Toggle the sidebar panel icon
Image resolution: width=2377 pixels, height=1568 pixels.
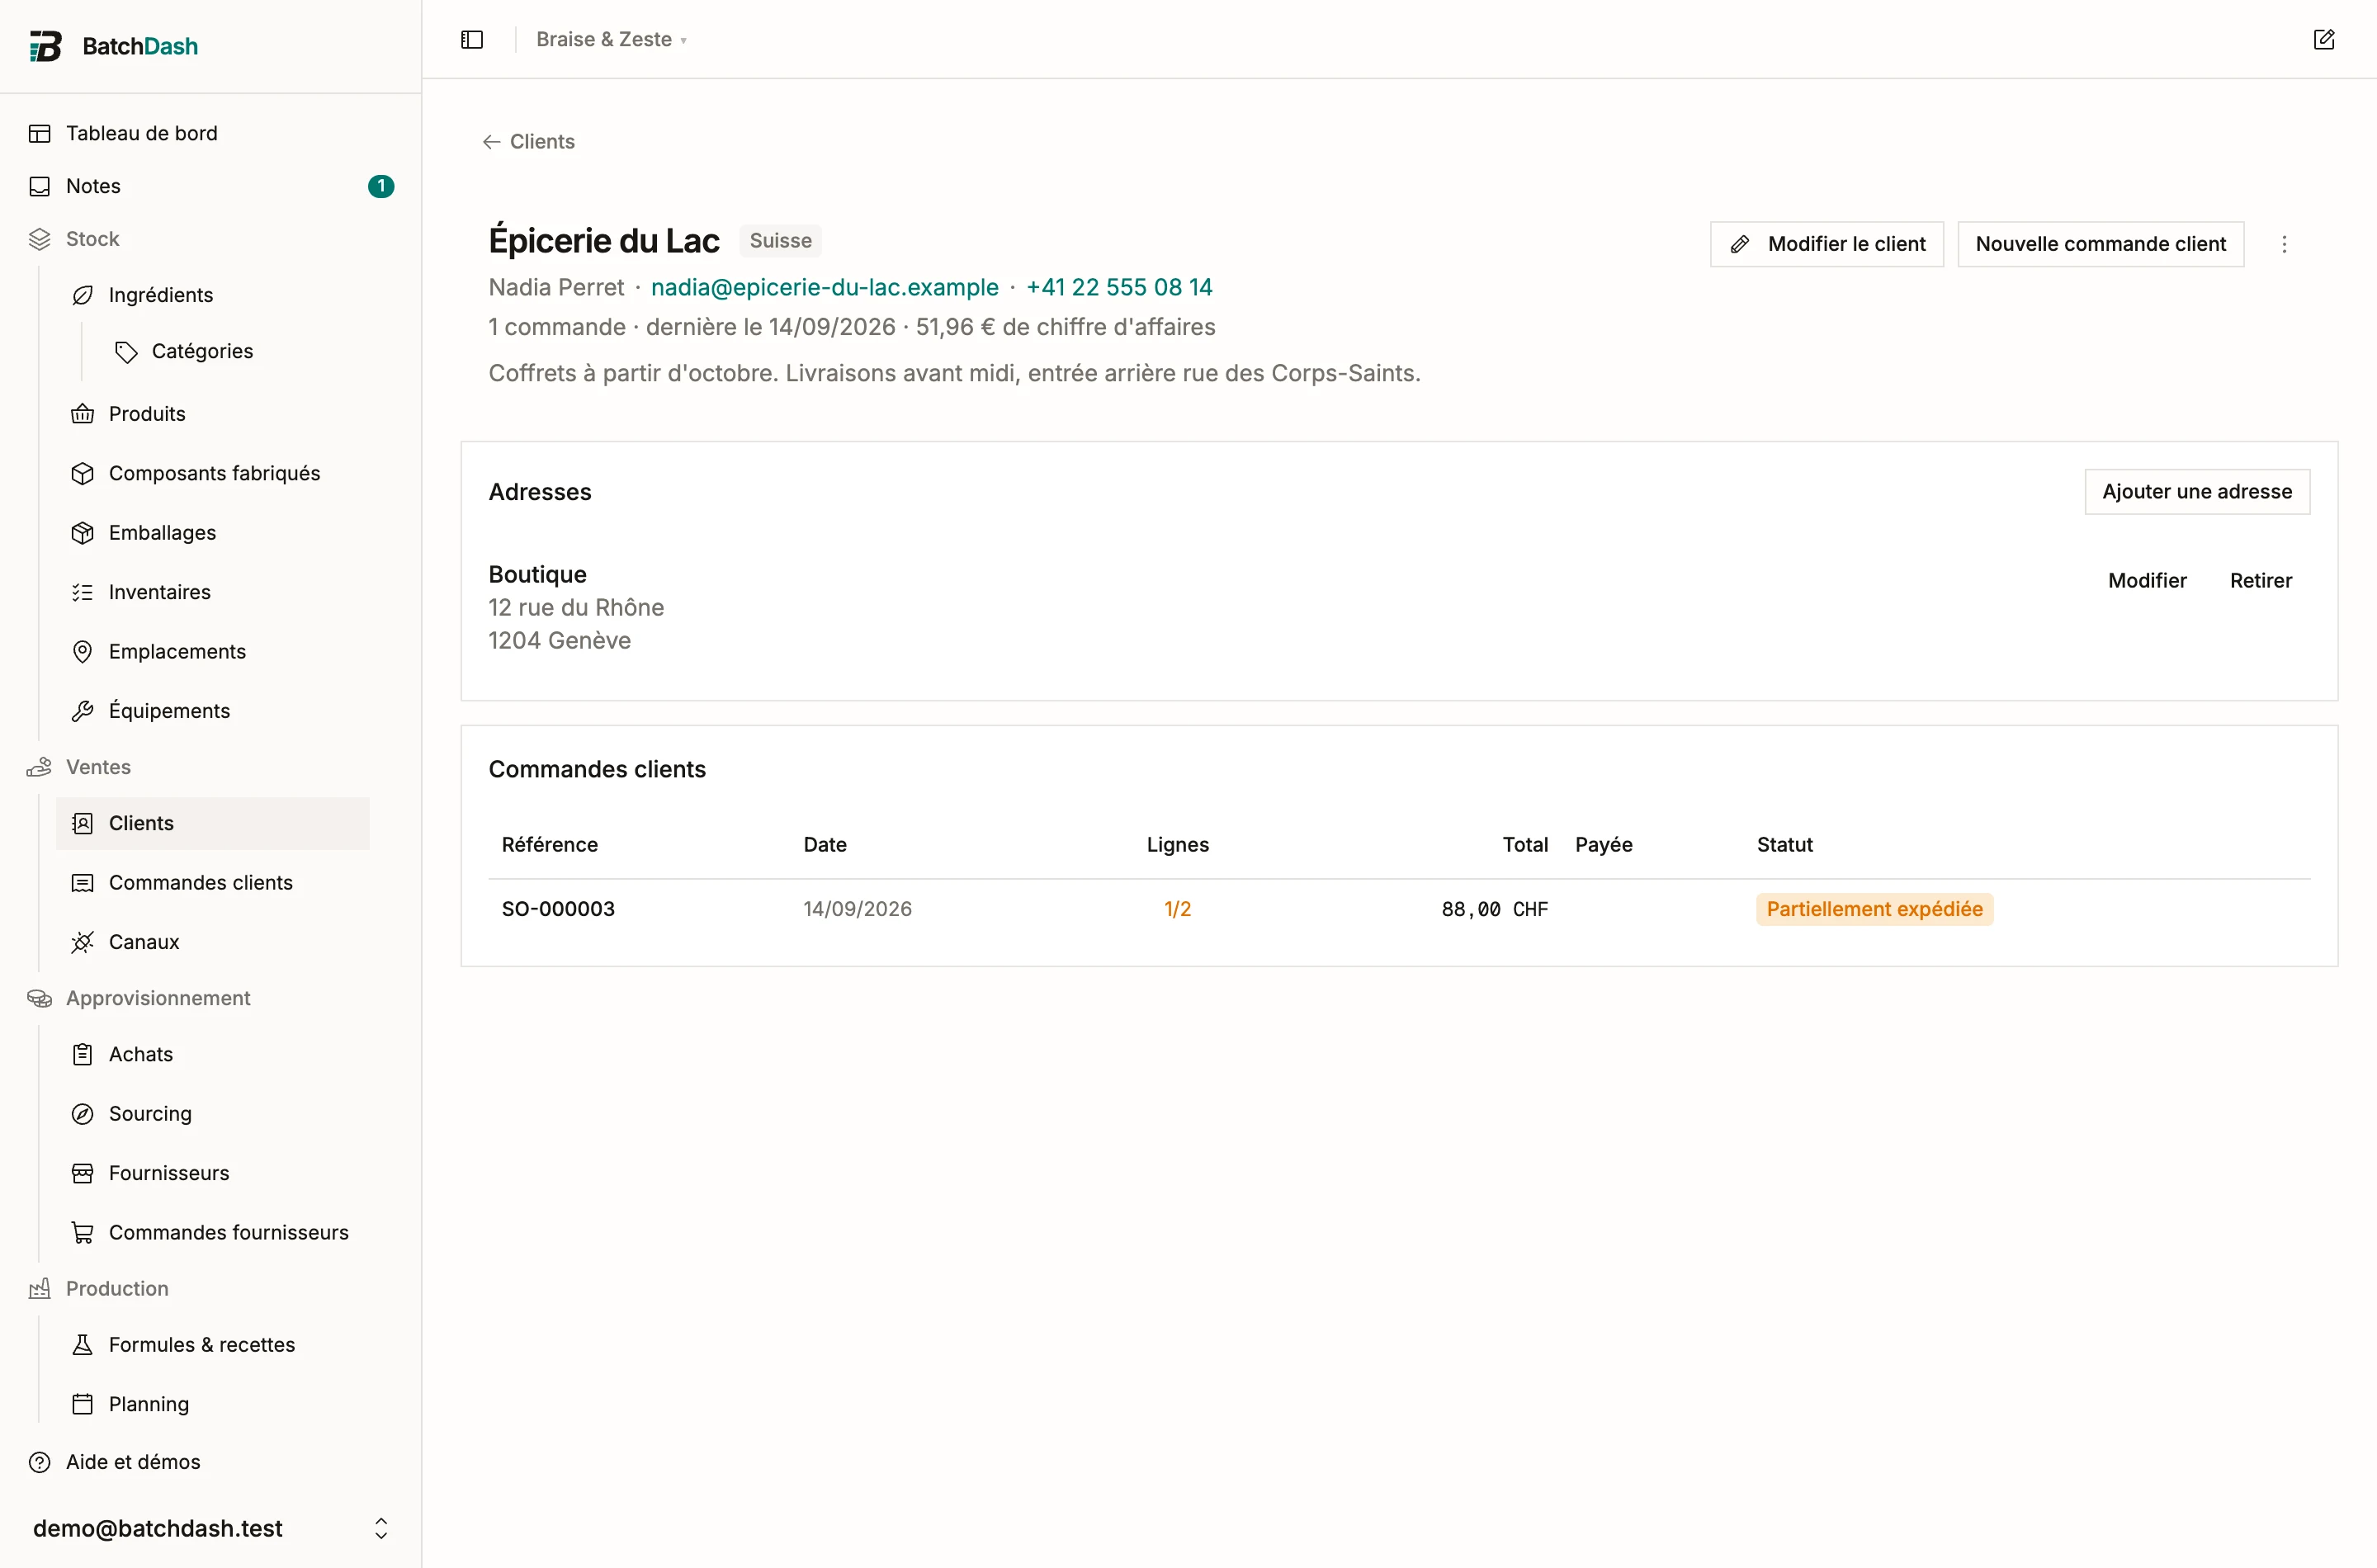472,40
